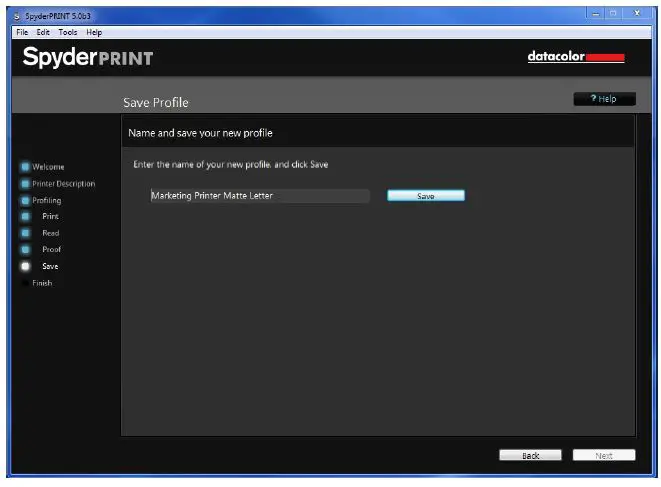Open the Help menu in menu bar
Image resolution: width=661 pixels, height=487 pixels.
point(94,32)
